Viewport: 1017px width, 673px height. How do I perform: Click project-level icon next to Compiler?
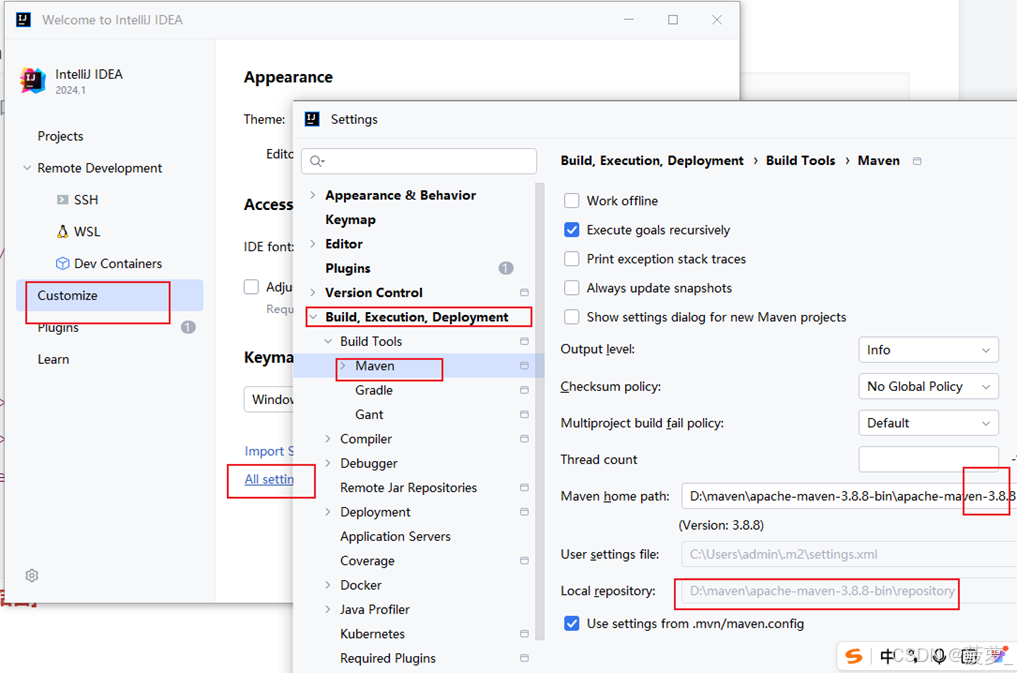point(524,439)
